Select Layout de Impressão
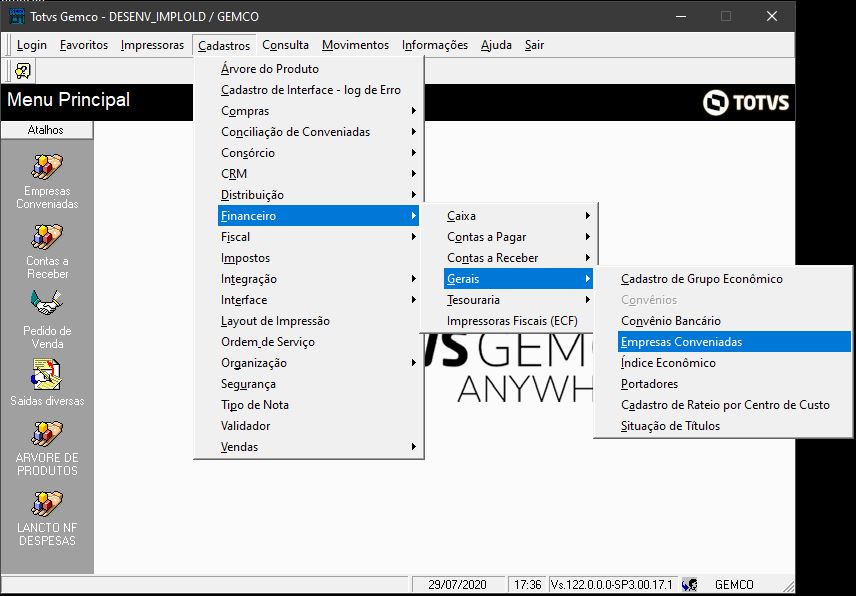The image size is (856, 596). 318,321
